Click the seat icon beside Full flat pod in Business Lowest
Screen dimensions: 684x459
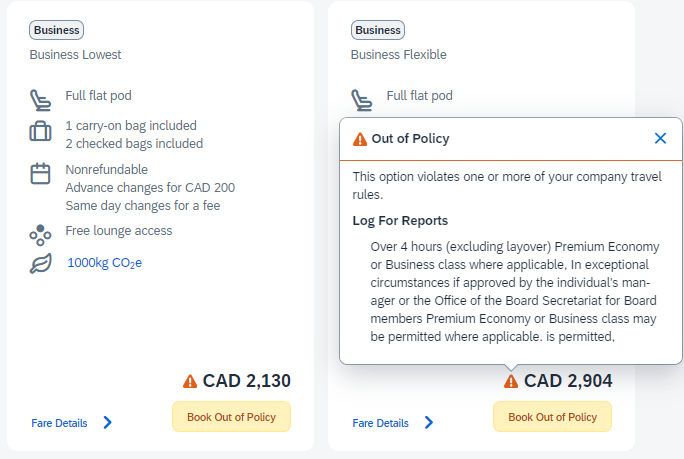click(x=40, y=100)
